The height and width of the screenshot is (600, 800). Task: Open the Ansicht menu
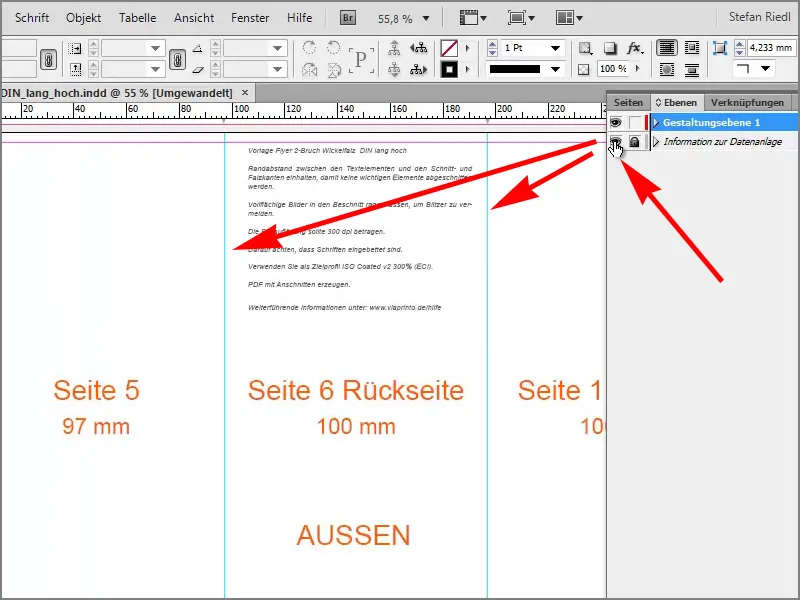(194, 18)
